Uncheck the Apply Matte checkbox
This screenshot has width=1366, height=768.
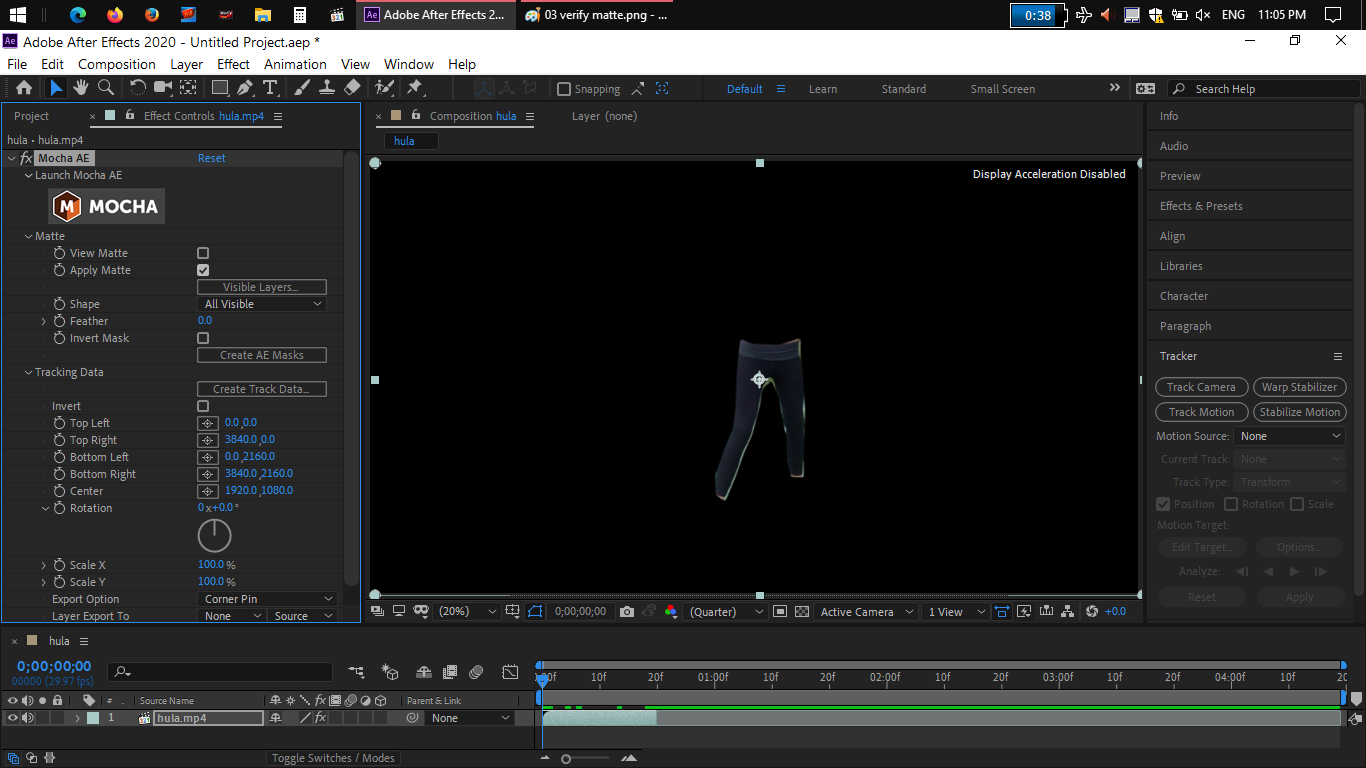203,271
